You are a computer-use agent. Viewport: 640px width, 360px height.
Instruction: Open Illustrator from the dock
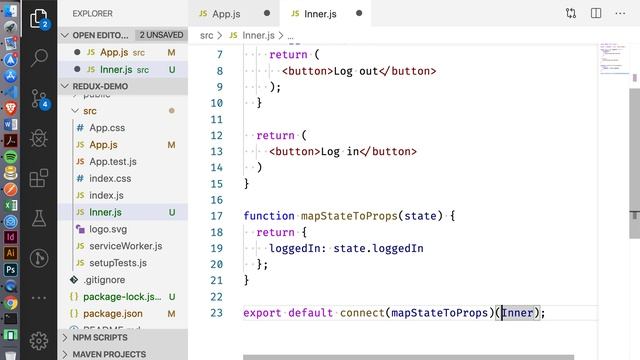tap(11, 253)
